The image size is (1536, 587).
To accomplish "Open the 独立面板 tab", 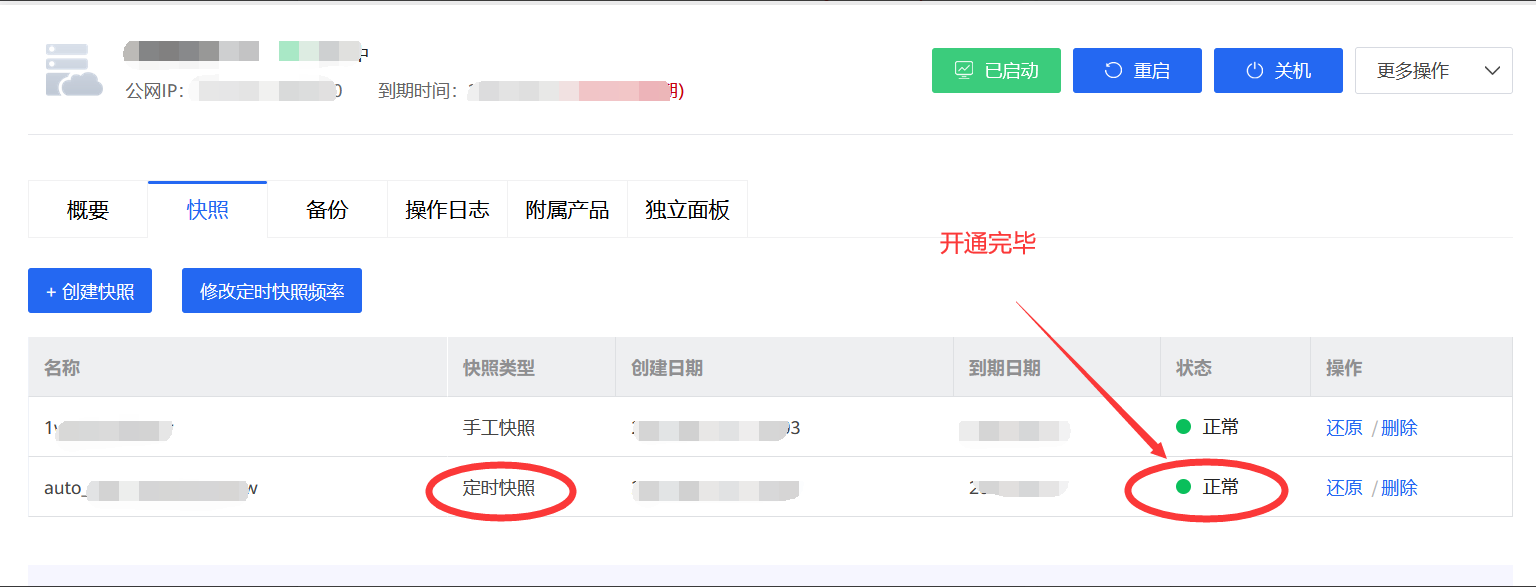I will pyautogui.click(x=687, y=210).
